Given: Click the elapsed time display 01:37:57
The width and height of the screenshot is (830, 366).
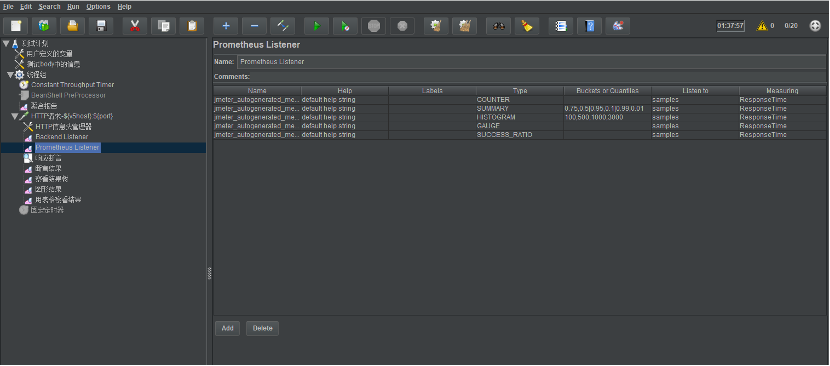Looking at the screenshot, I should pyautogui.click(x=730, y=25).
